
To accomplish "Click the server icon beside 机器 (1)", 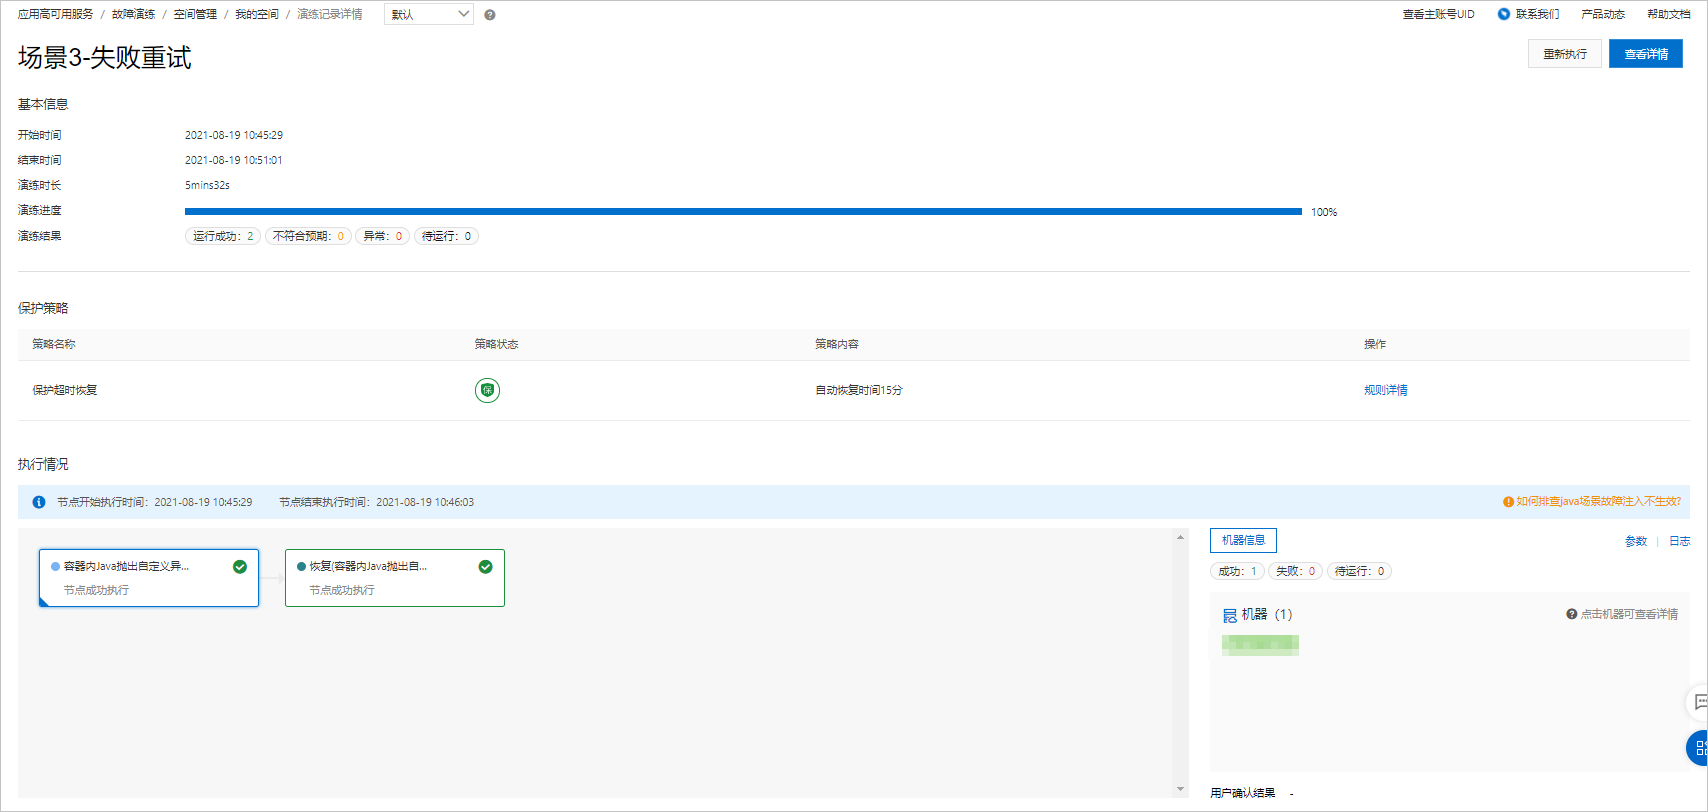I will 1230,615.
